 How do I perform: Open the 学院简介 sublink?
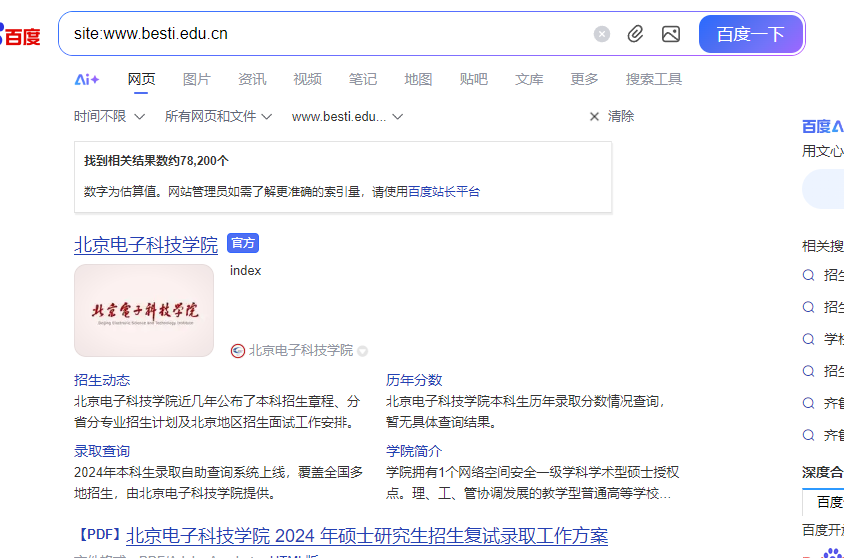414,451
